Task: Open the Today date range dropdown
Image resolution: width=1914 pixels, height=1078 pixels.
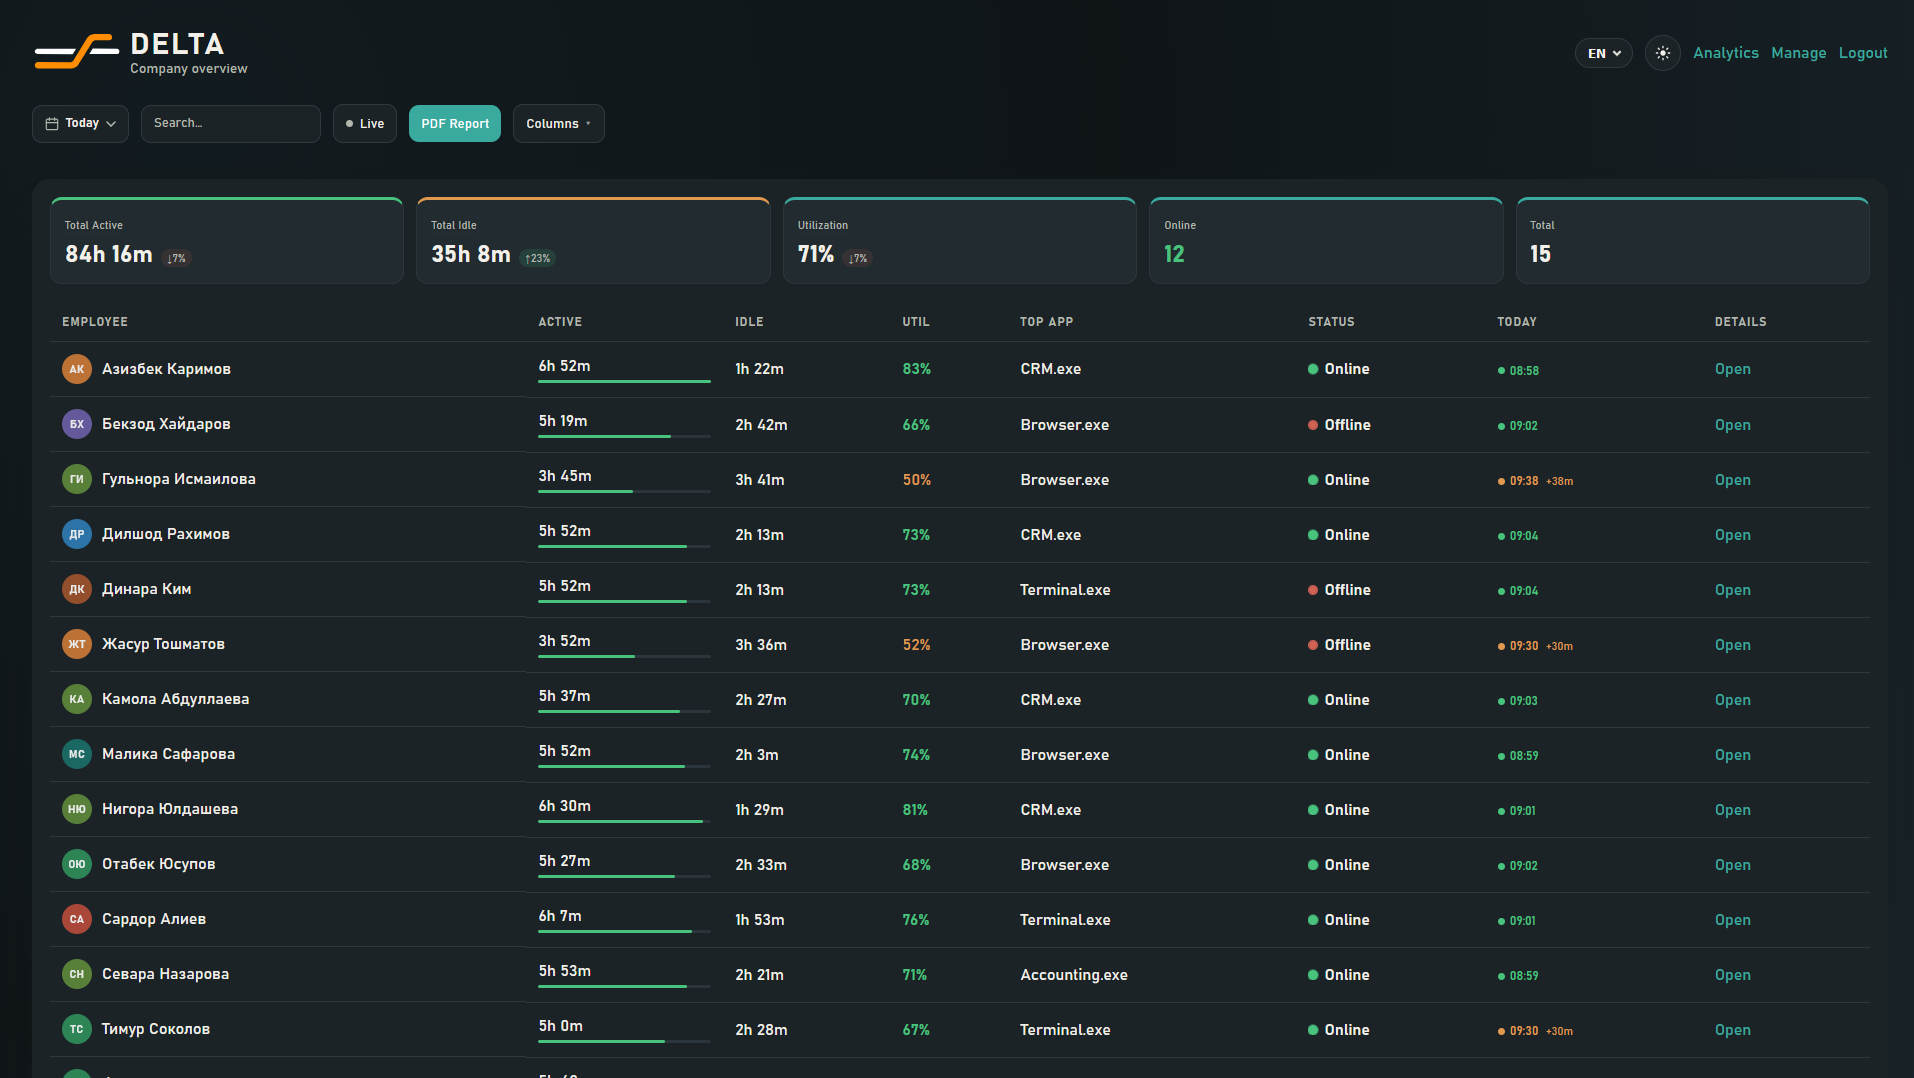Action: pyautogui.click(x=80, y=124)
